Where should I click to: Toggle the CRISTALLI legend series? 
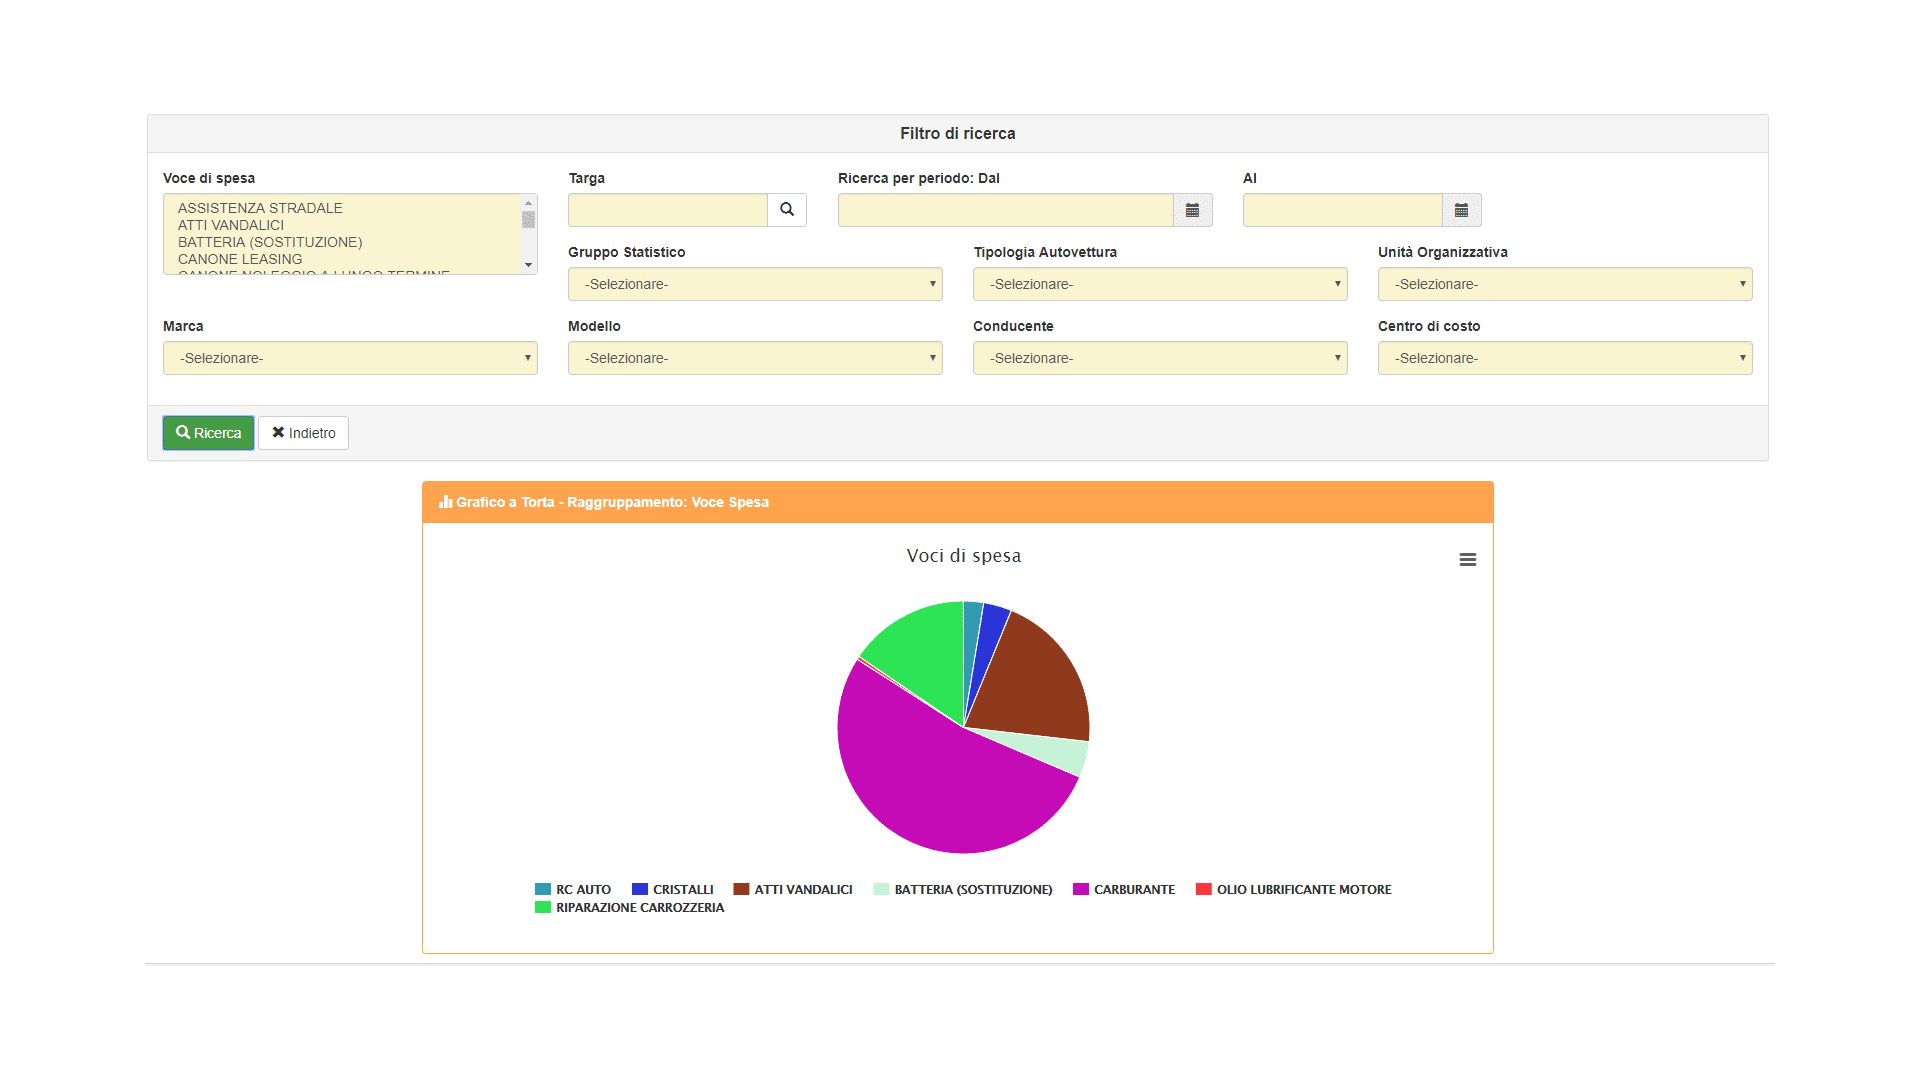tap(682, 889)
